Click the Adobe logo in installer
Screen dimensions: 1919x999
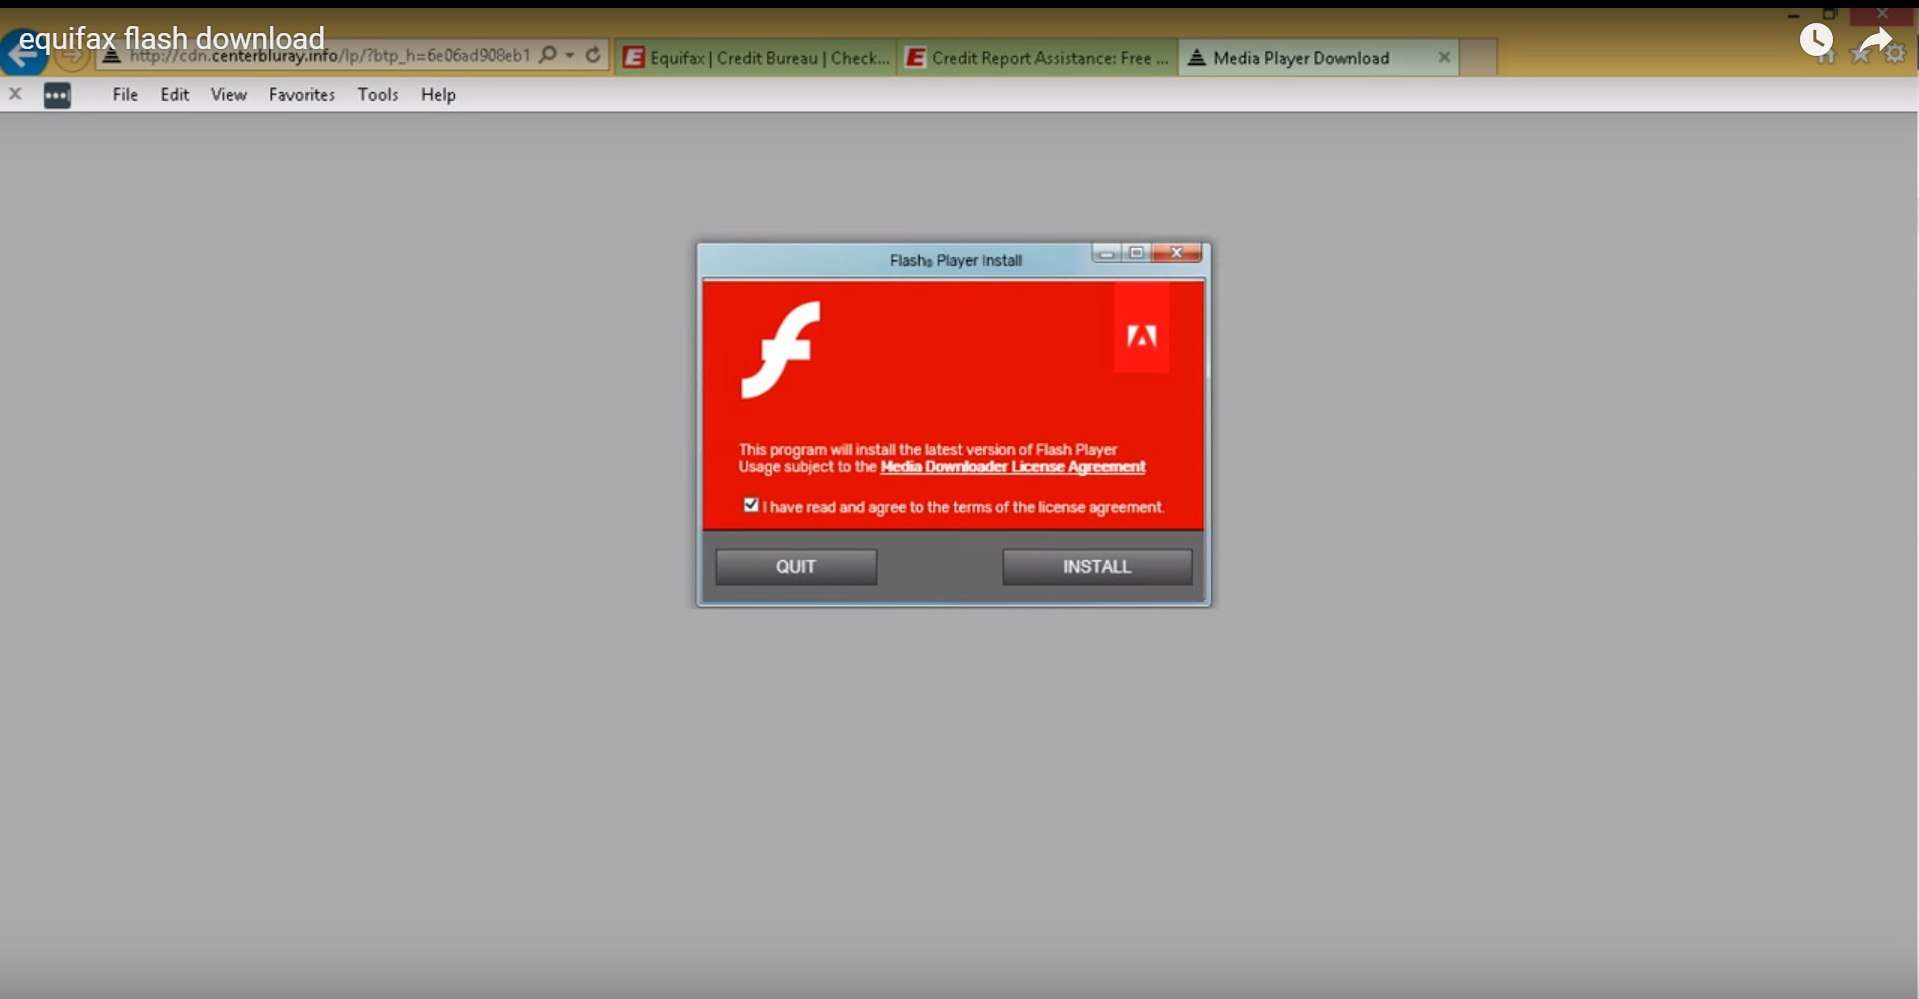[x=1142, y=335]
